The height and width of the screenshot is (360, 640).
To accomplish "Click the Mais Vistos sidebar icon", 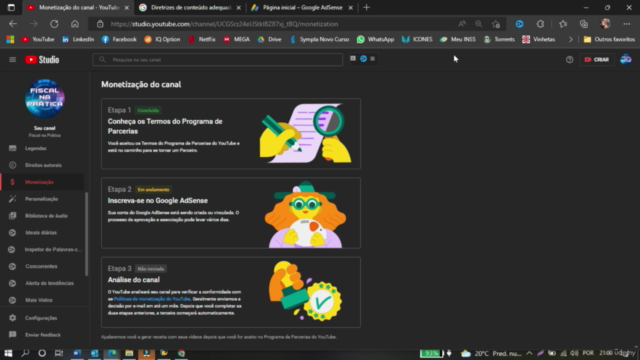I will (x=12, y=300).
